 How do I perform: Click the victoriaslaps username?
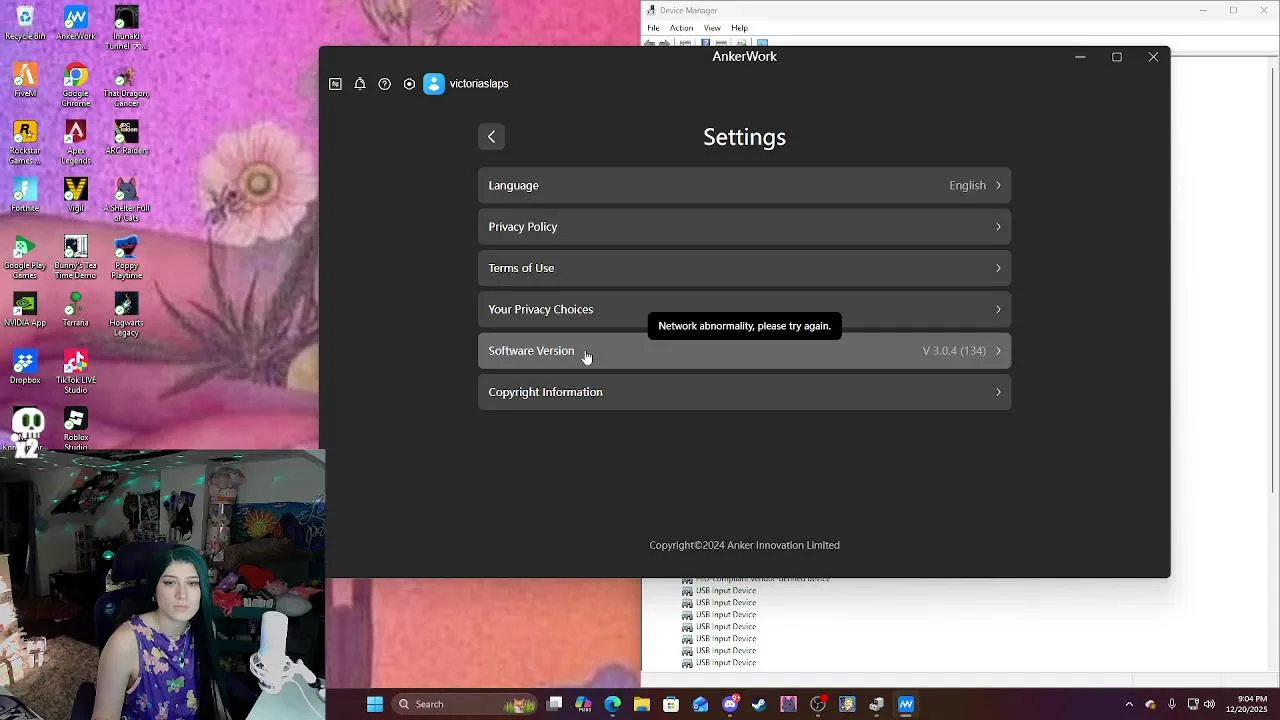pos(479,84)
